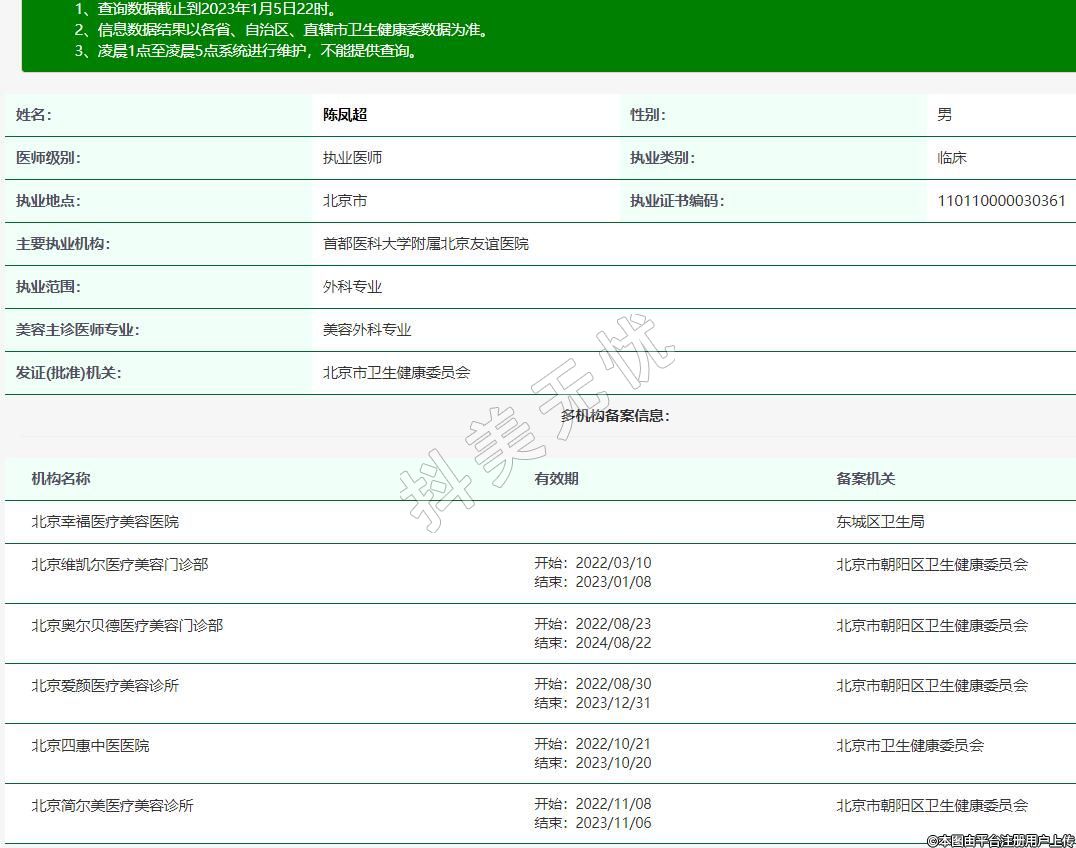Select the 临床 practice category value
1076x848 pixels.
coord(952,158)
